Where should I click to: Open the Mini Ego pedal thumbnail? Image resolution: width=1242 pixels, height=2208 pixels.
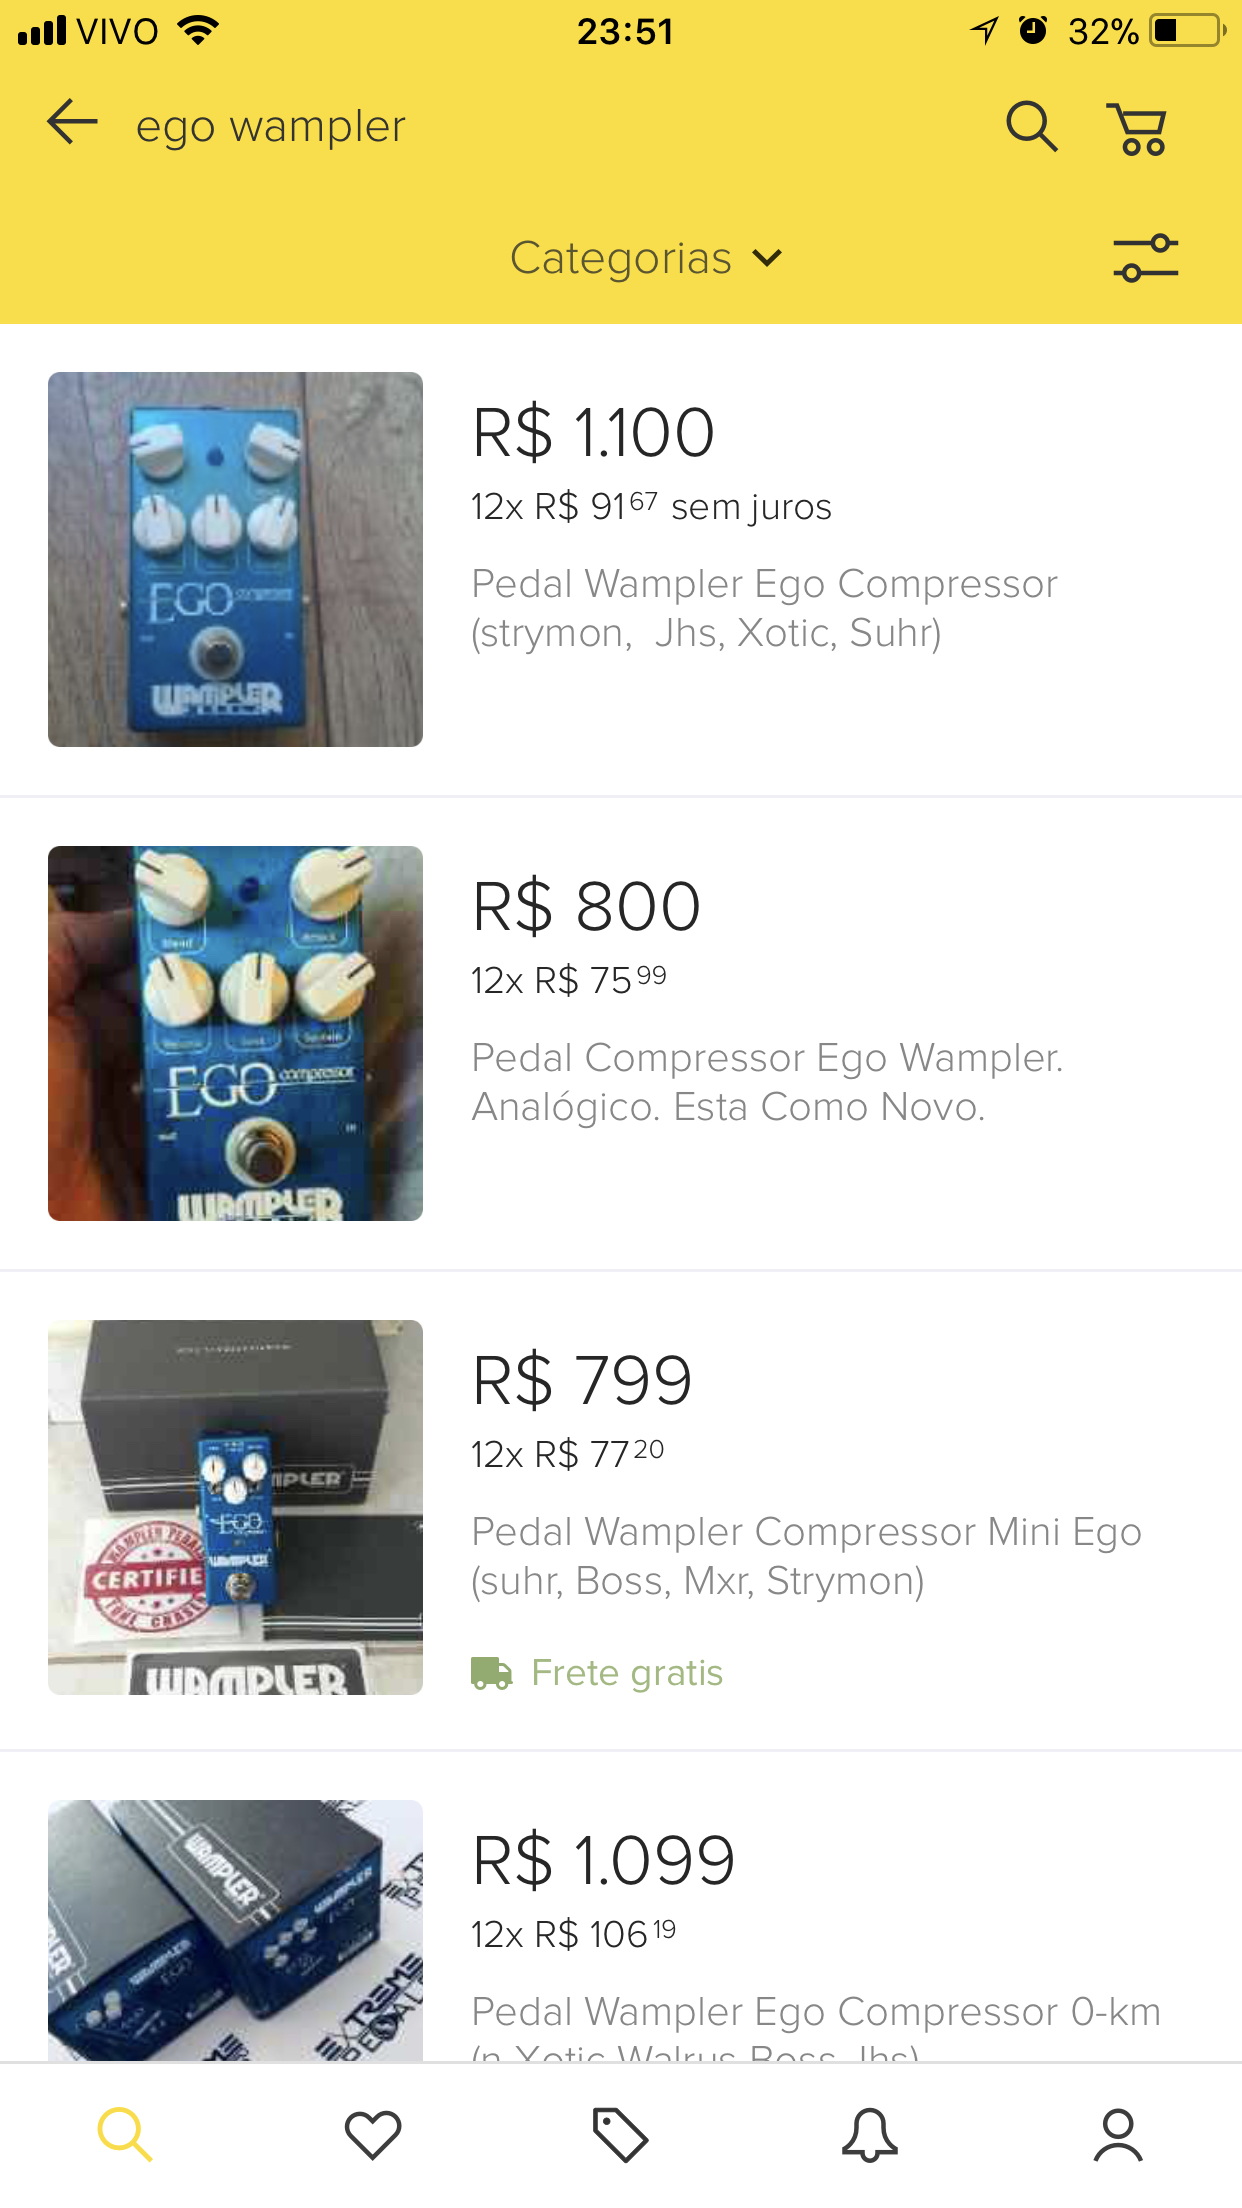[x=235, y=1507]
